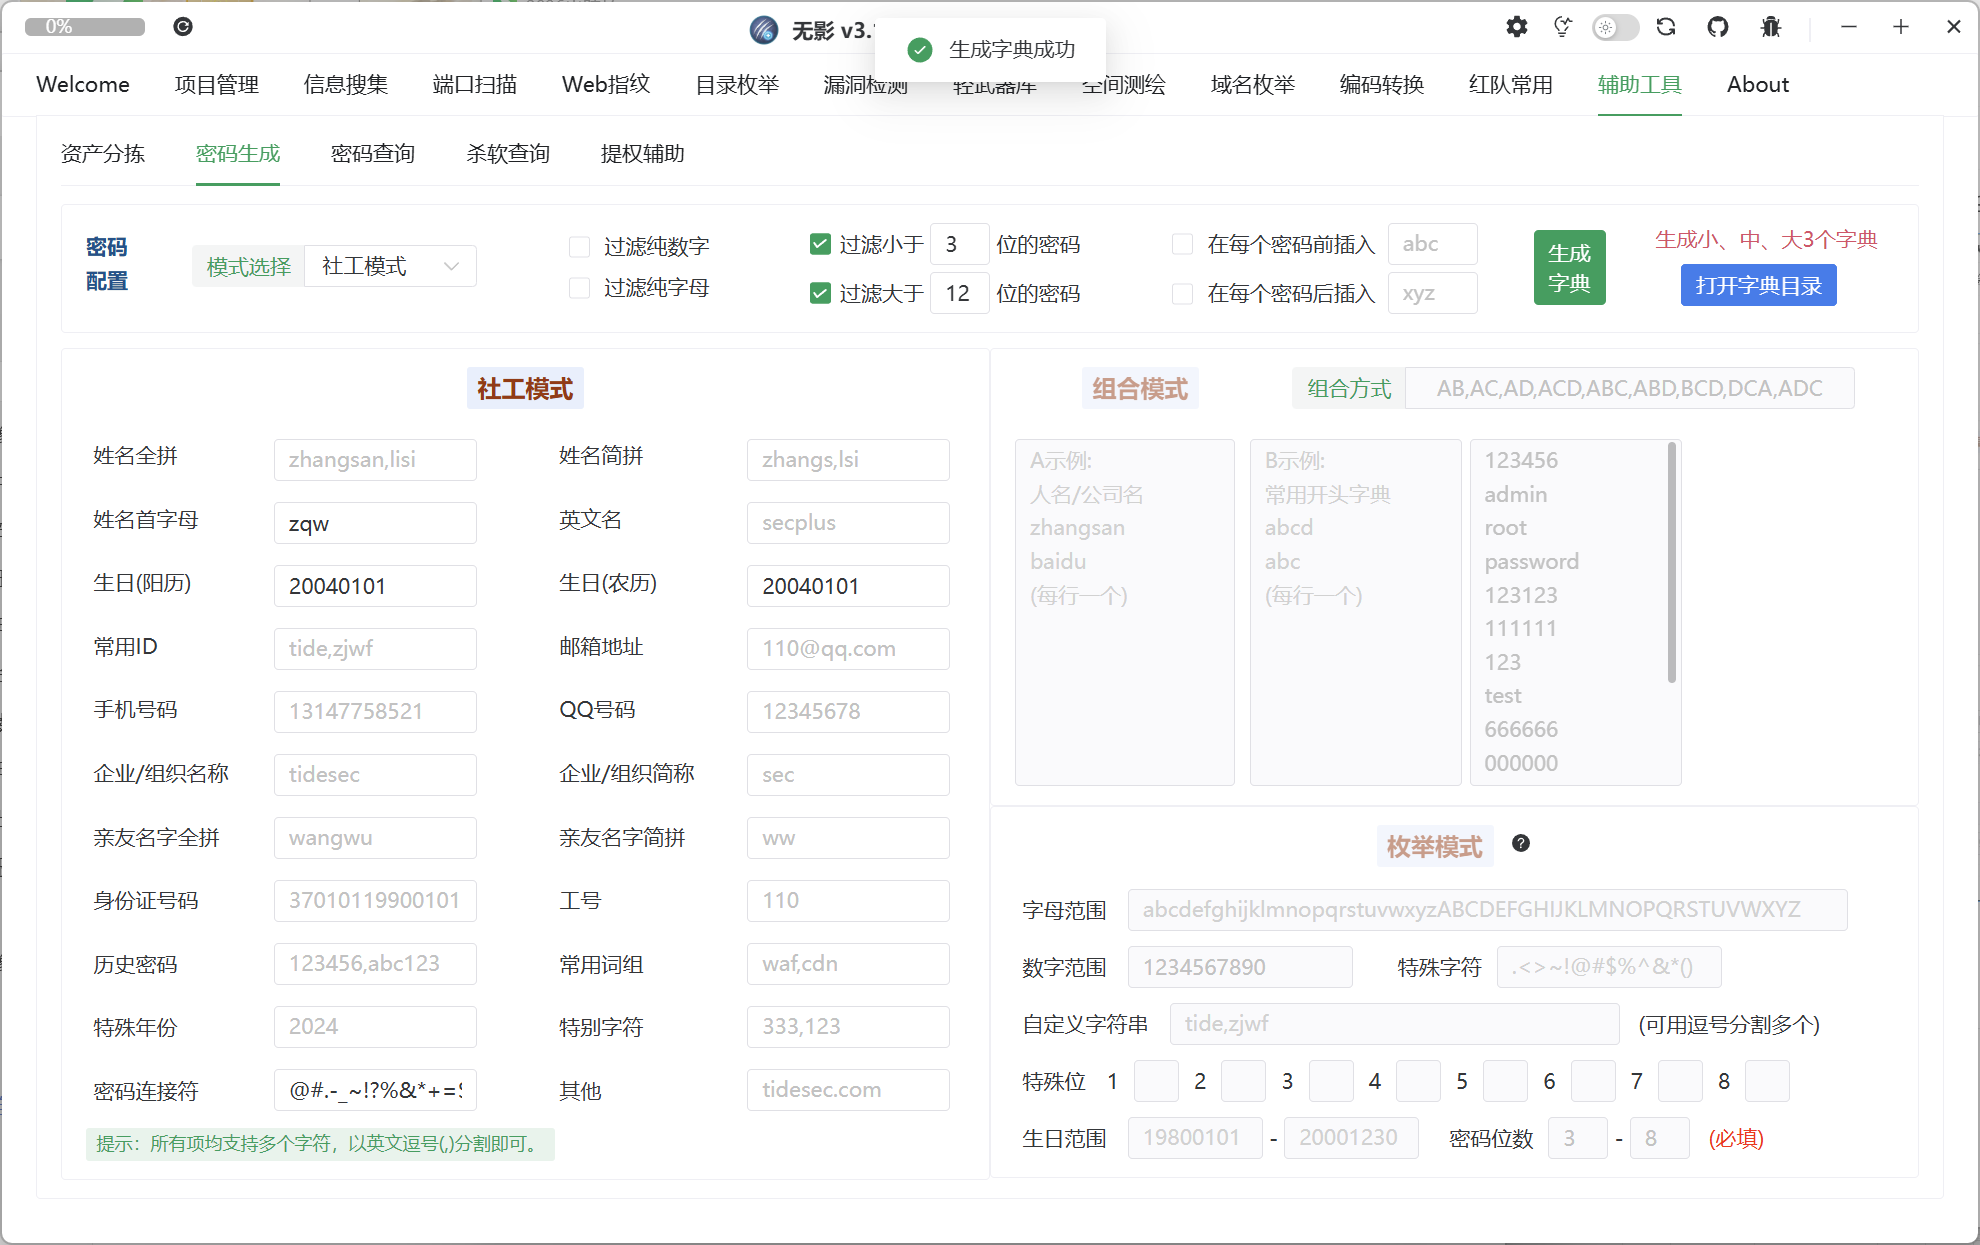
Task: Uncheck the 过滤小于 length filter checkbox
Action: tap(820, 244)
